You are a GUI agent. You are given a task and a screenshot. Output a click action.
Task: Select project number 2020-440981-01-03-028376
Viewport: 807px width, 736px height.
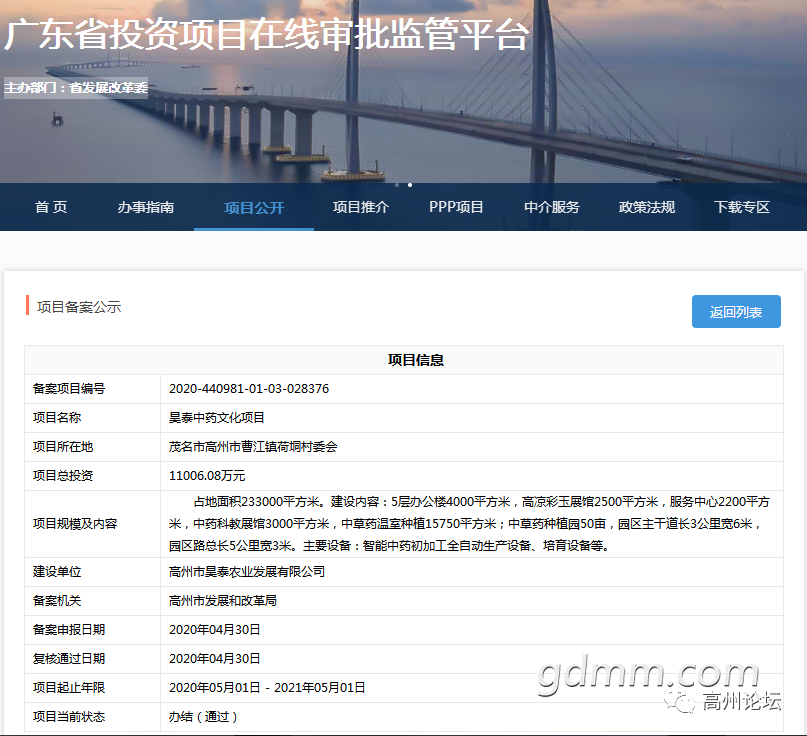(249, 389)
